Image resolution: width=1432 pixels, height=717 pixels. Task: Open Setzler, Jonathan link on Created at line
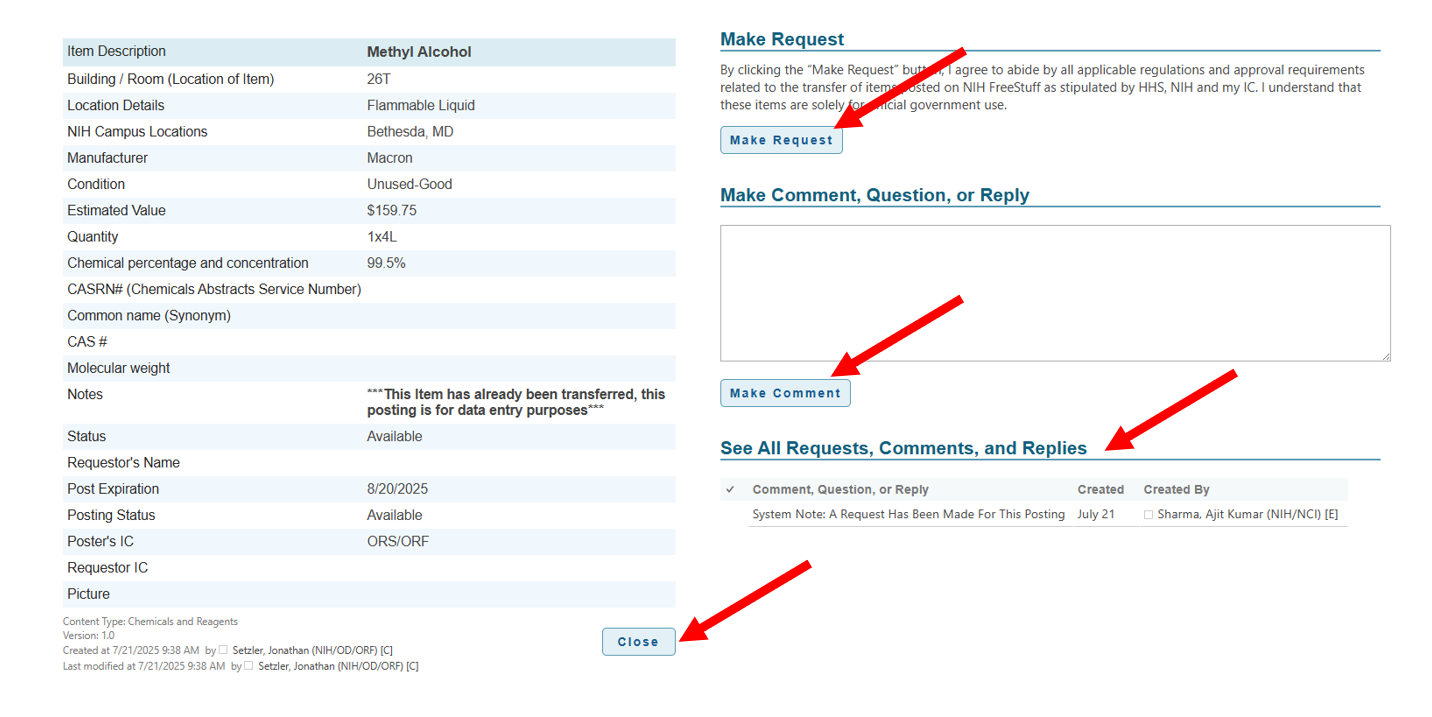[x=312, y=650]
